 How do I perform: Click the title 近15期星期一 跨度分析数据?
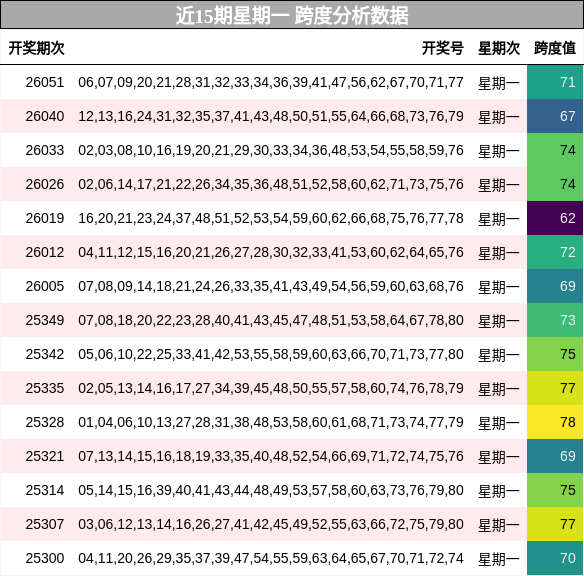click(292, 16)
